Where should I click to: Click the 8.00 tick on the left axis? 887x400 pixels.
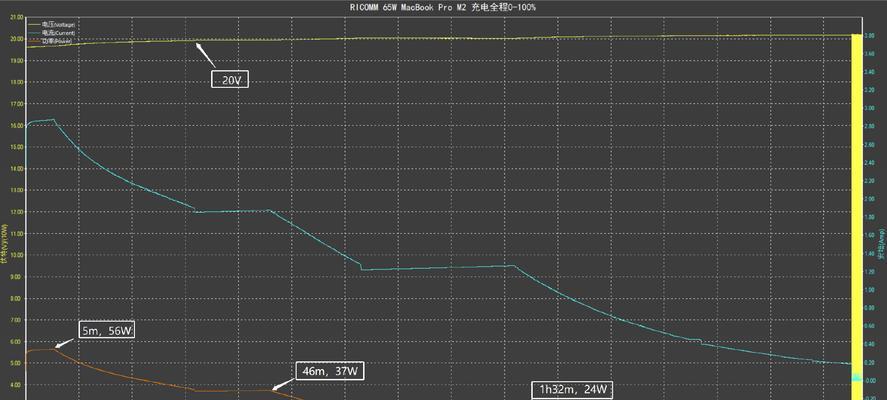coord(16,298)
